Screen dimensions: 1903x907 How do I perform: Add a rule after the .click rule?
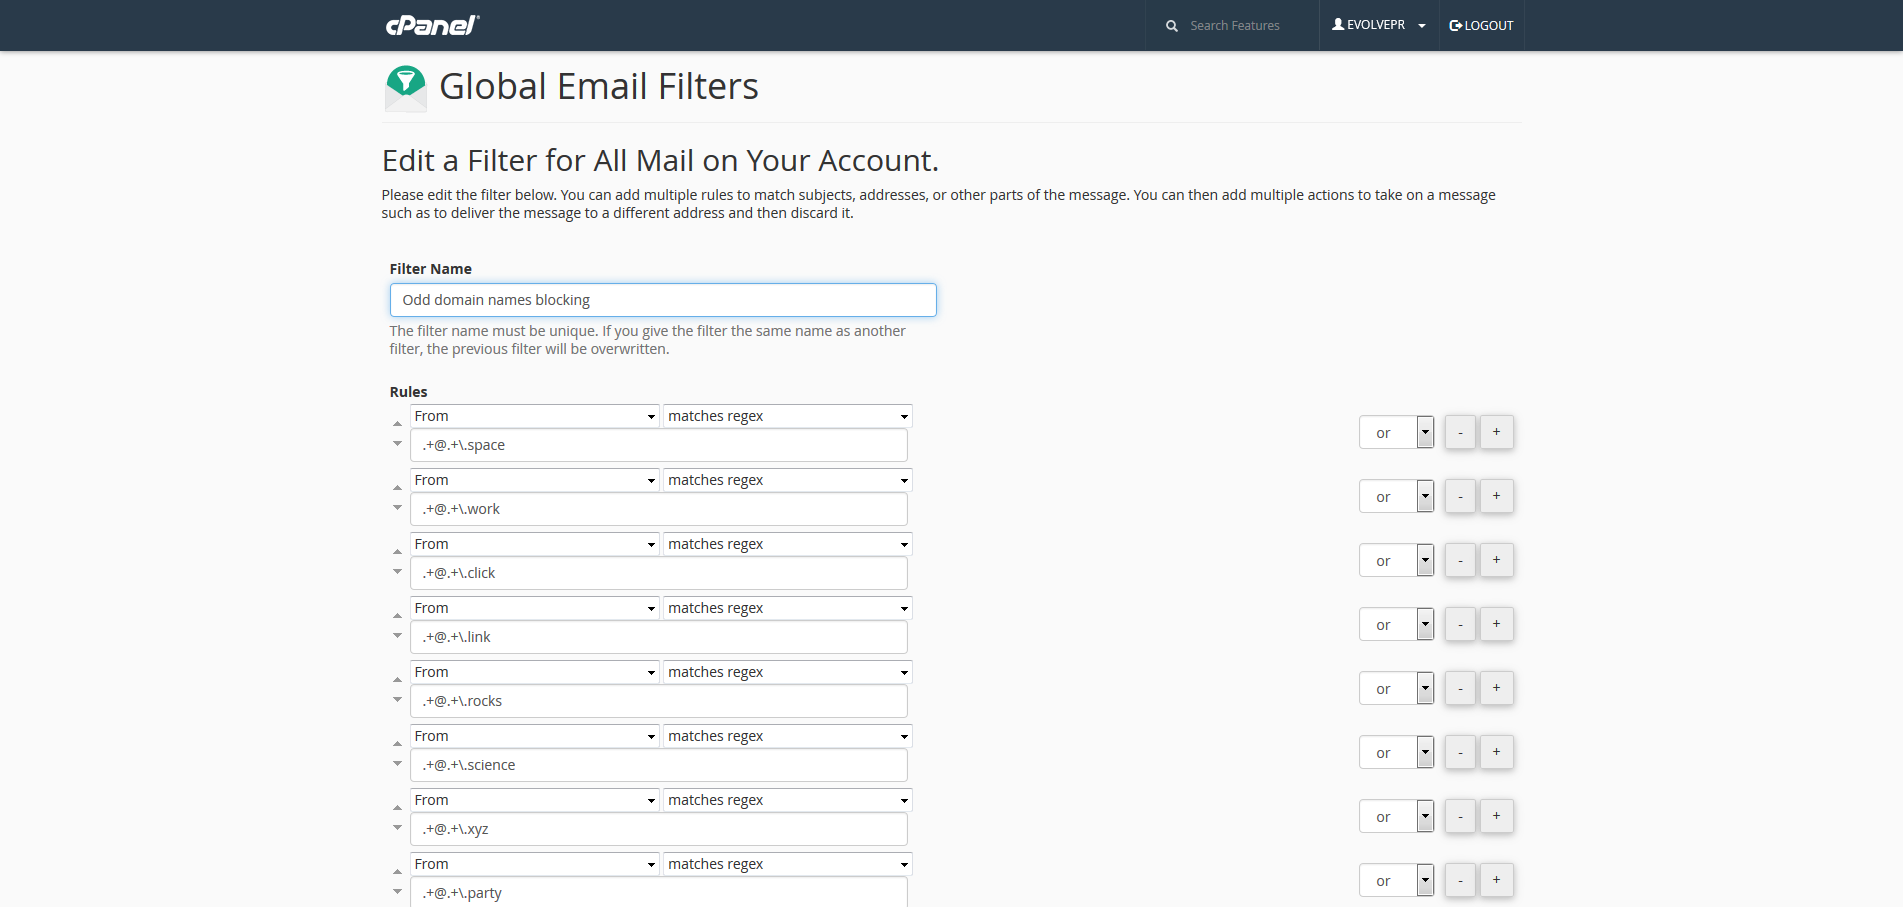point(1496,560)
